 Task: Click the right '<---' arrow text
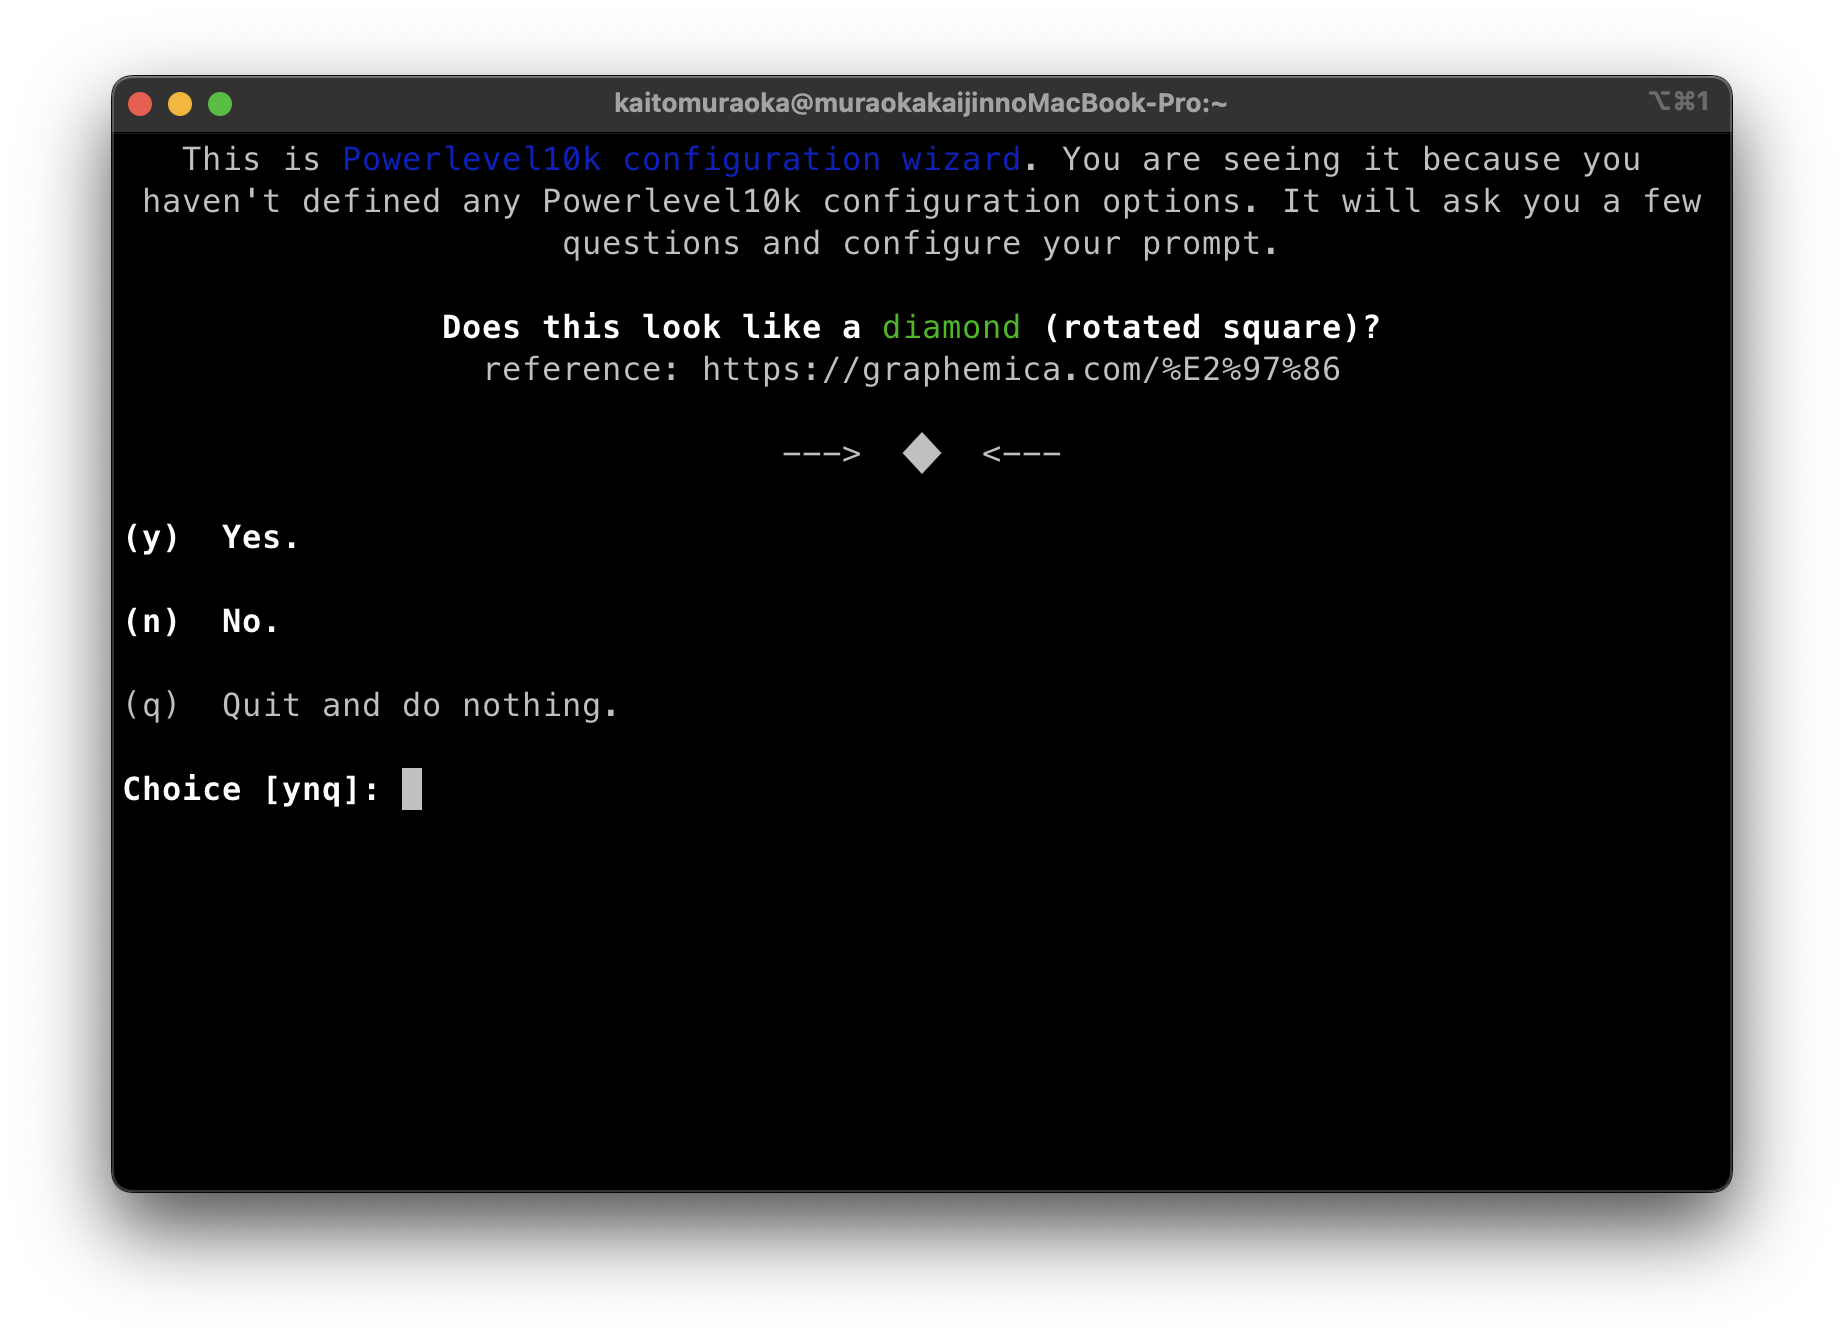click(x=1021, y=454)
